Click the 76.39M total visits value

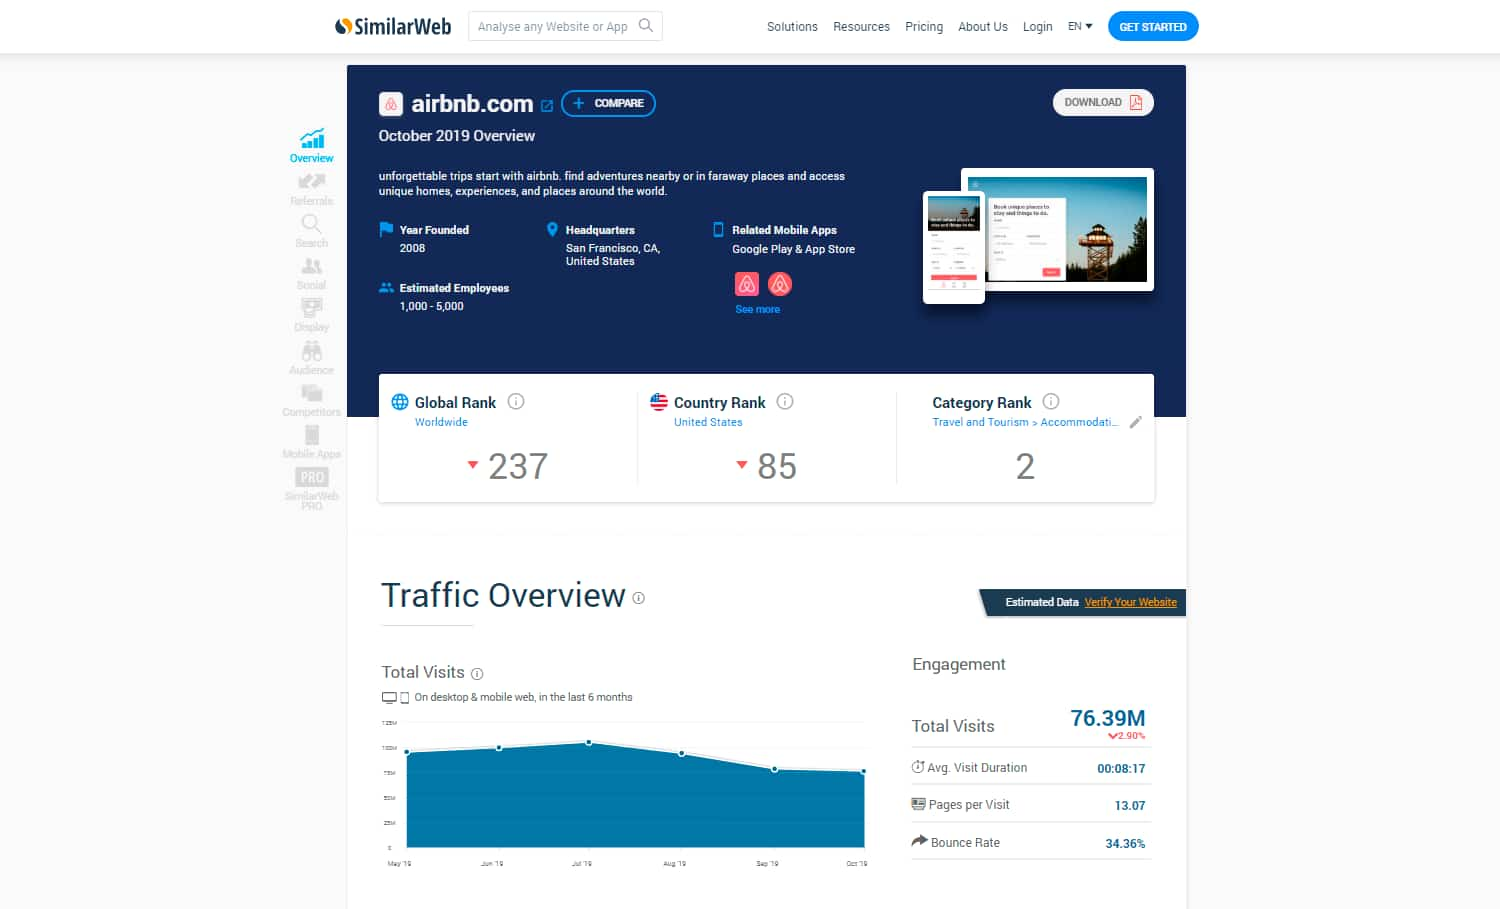(x=1107, y=718)
